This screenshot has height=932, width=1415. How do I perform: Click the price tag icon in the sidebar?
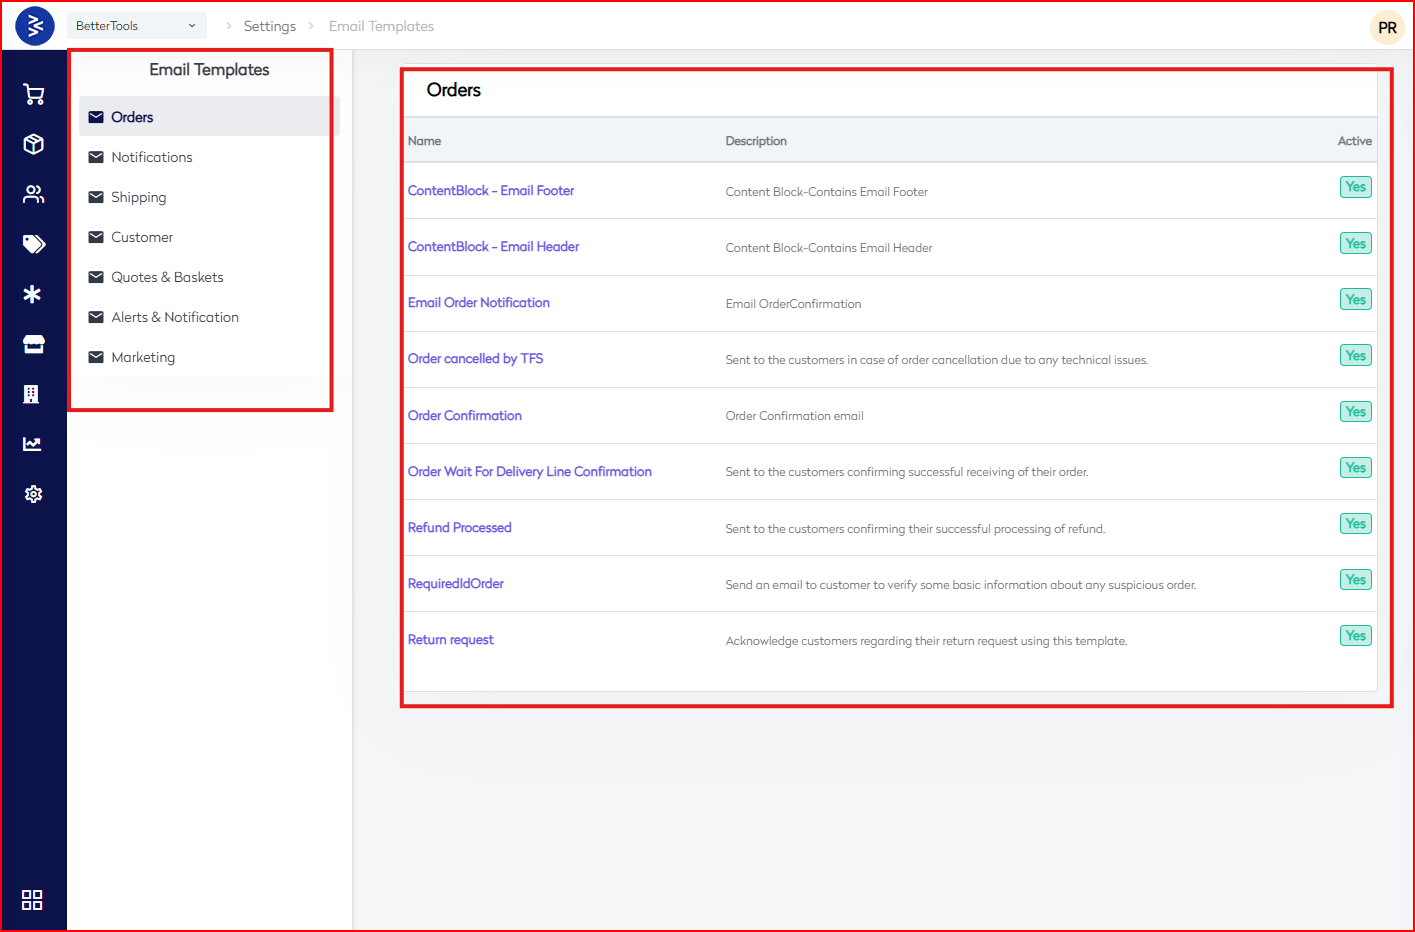click(x=33, y=244)
